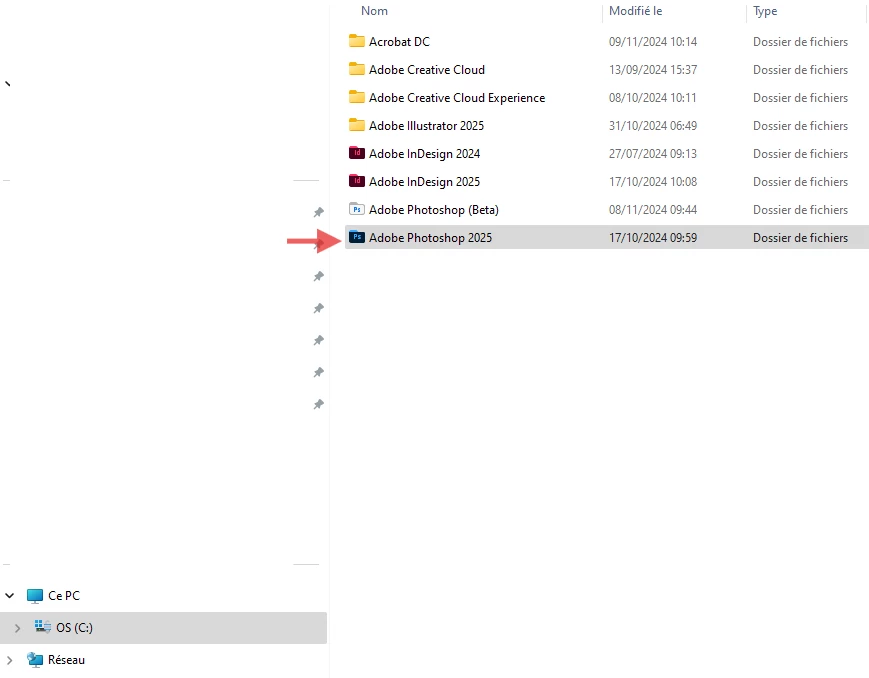Select the Adobe Illustrator 2025 folder icon
This screenshot has width=869, height=678.
[x=356, y=125]
